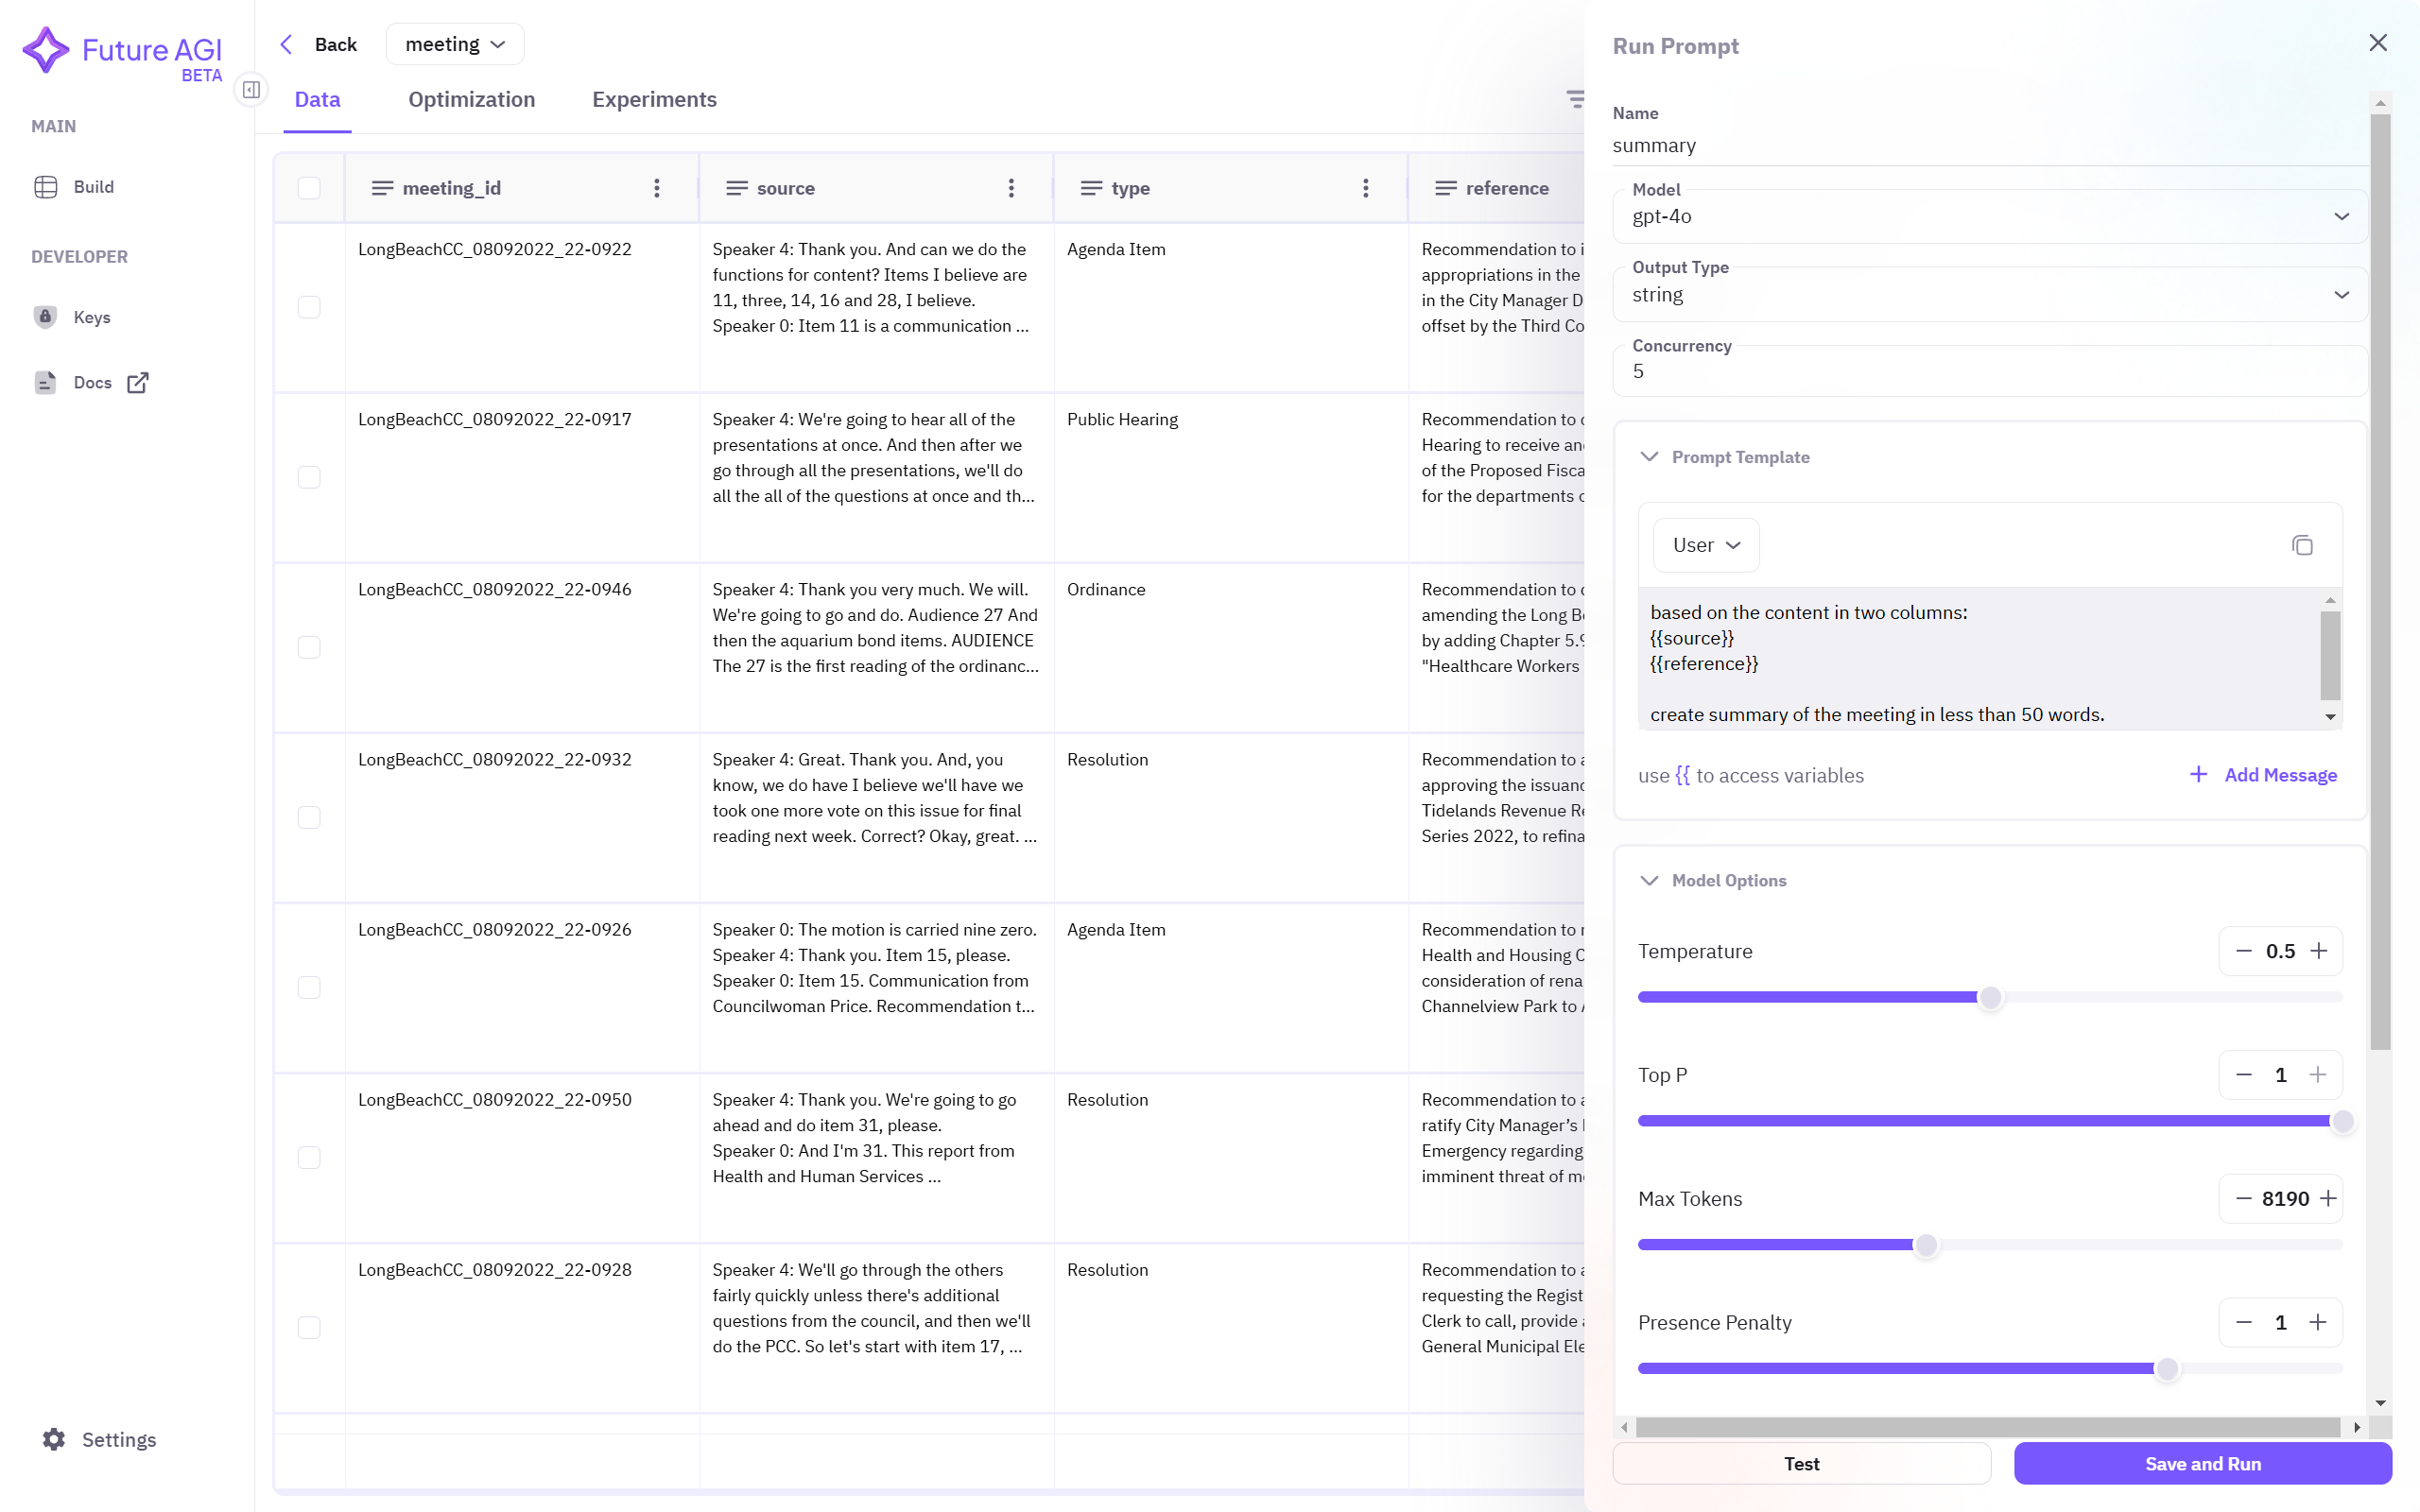Check row LongBeachCC_08092022_22-0946
This screenshot has height=1512, width=2420.
coord(309,647)
